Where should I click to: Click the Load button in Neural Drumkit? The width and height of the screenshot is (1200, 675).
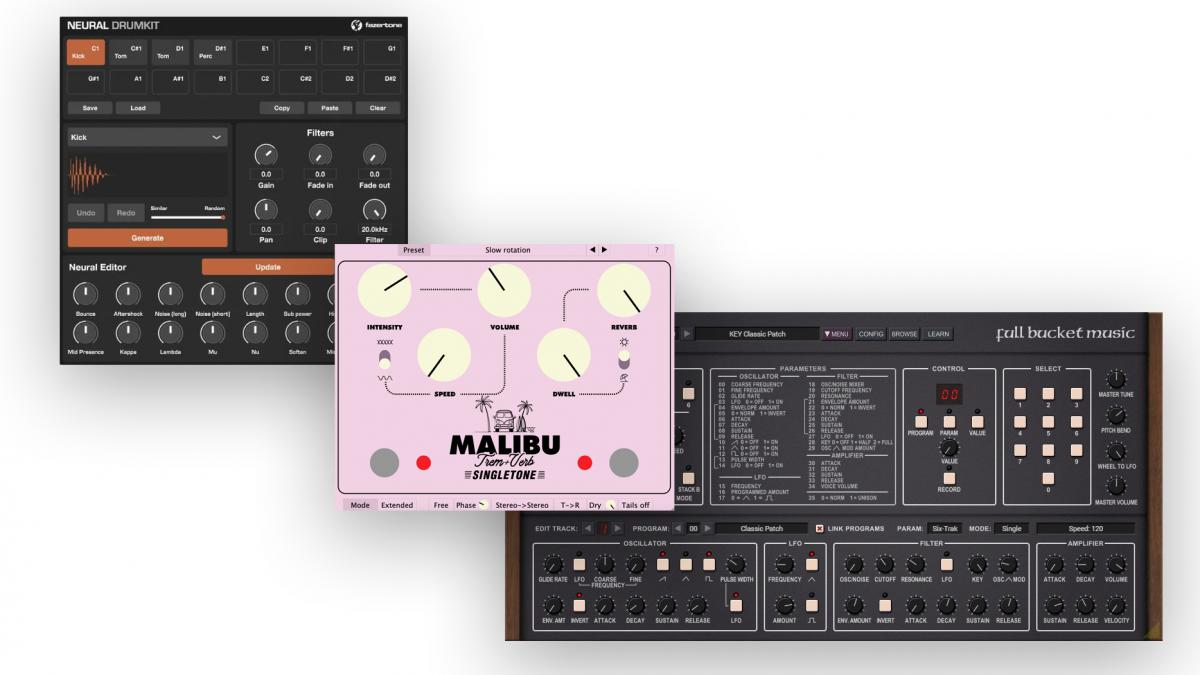point(138,108)
